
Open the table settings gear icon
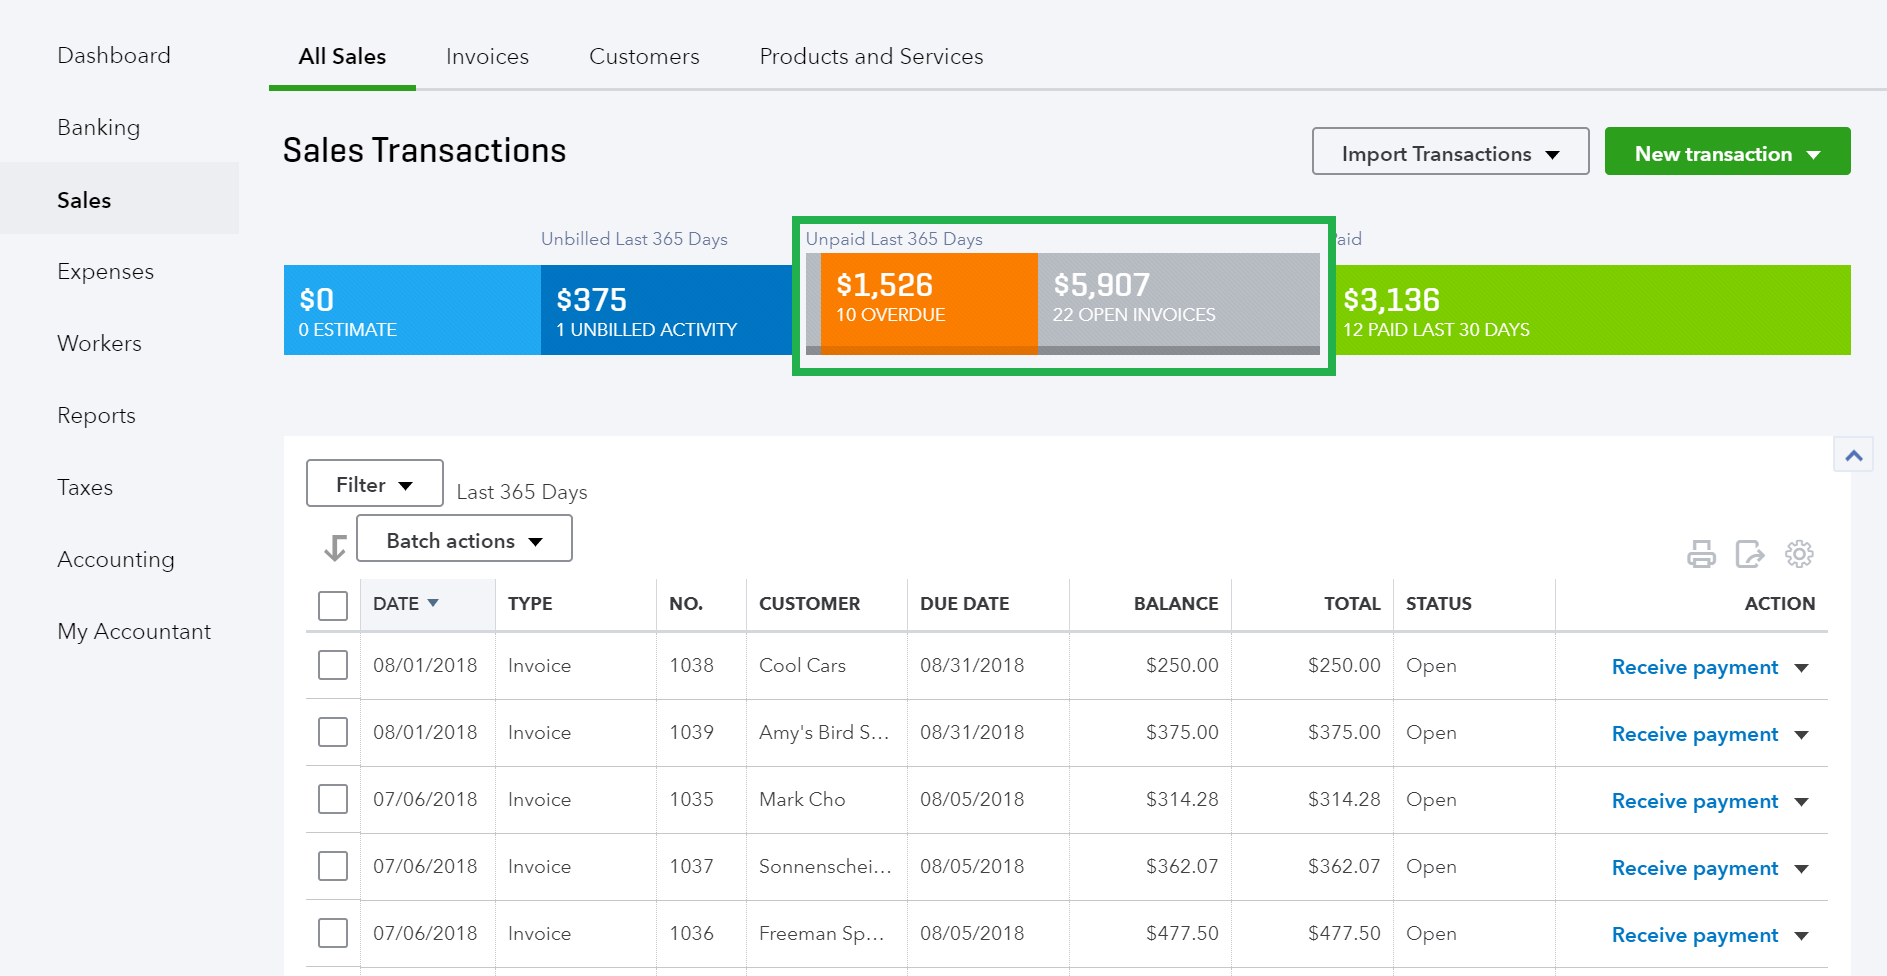(1799, 554)
